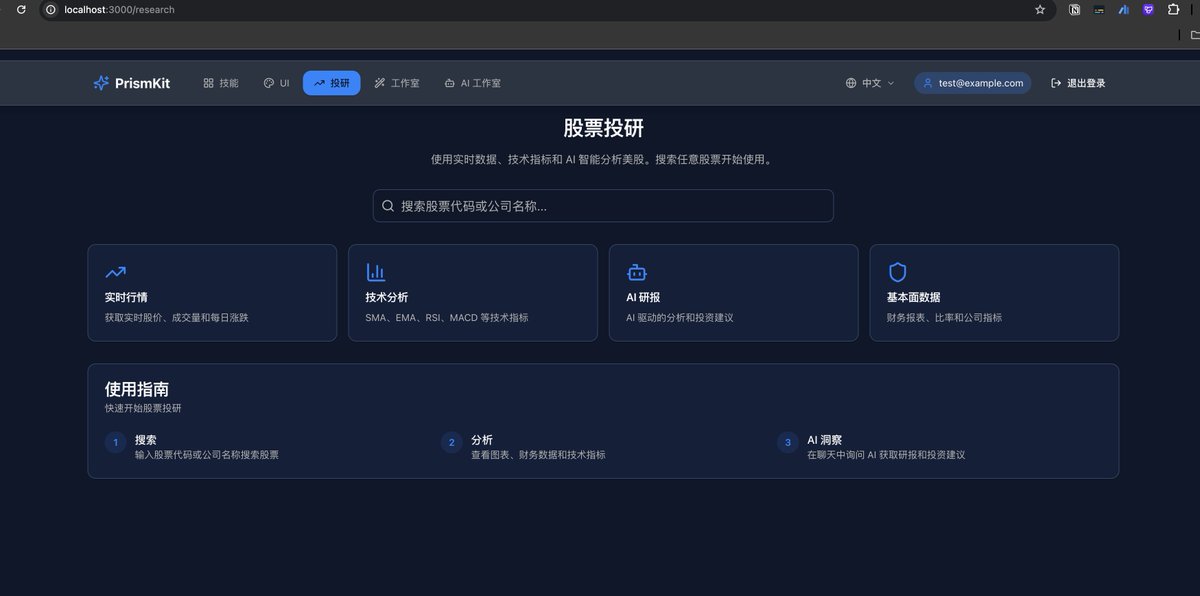Click the page subtitle starting 使用实时数据
Screen dimensions: 1200x596
pyautogui.click(x=603, y=159)
